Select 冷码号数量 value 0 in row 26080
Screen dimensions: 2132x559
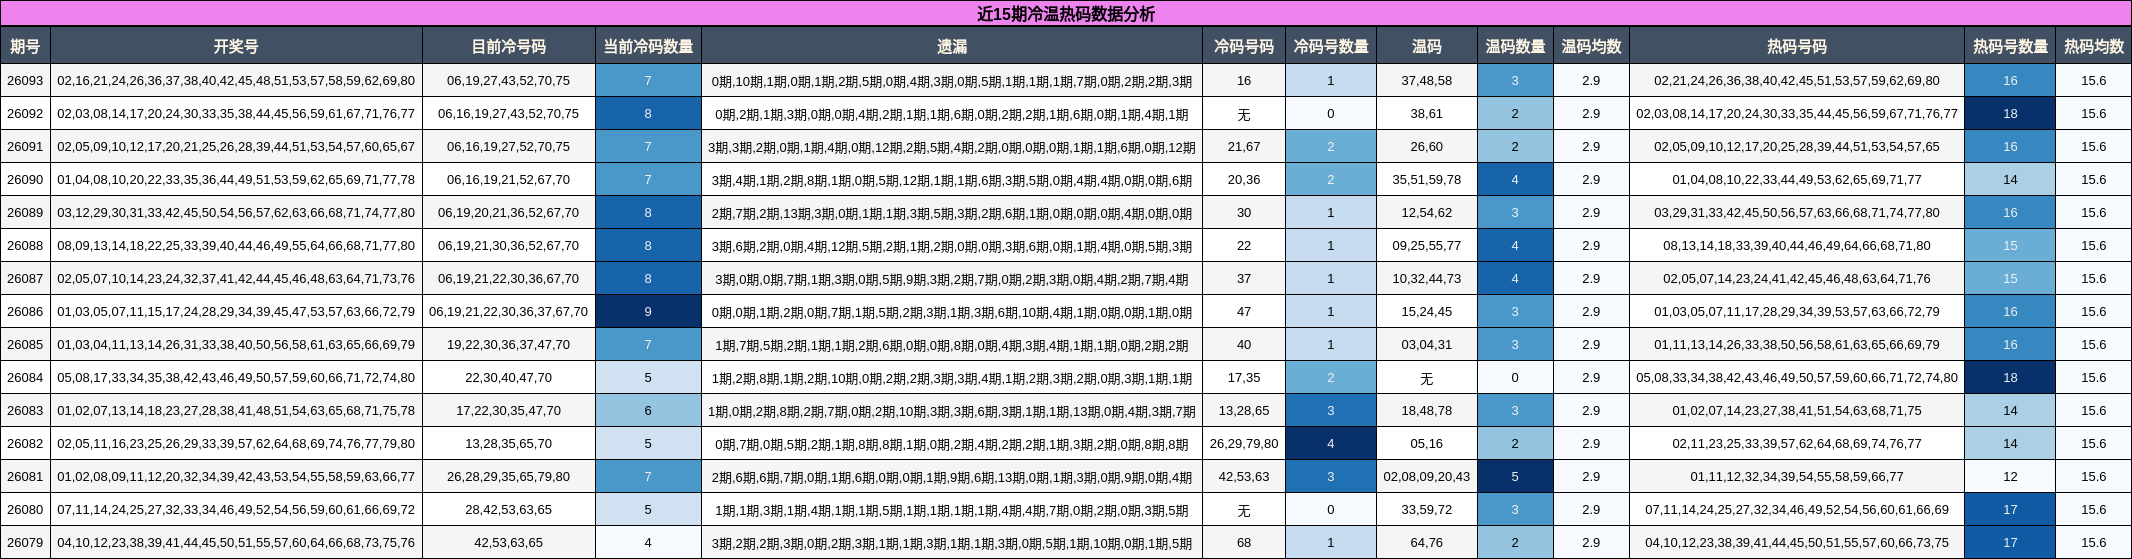(1331, 510)
